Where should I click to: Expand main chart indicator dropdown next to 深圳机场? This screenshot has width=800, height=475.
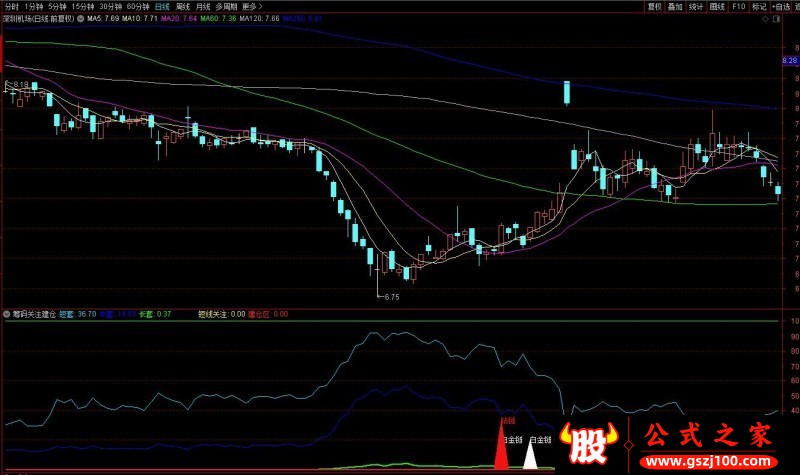(81, 18)
